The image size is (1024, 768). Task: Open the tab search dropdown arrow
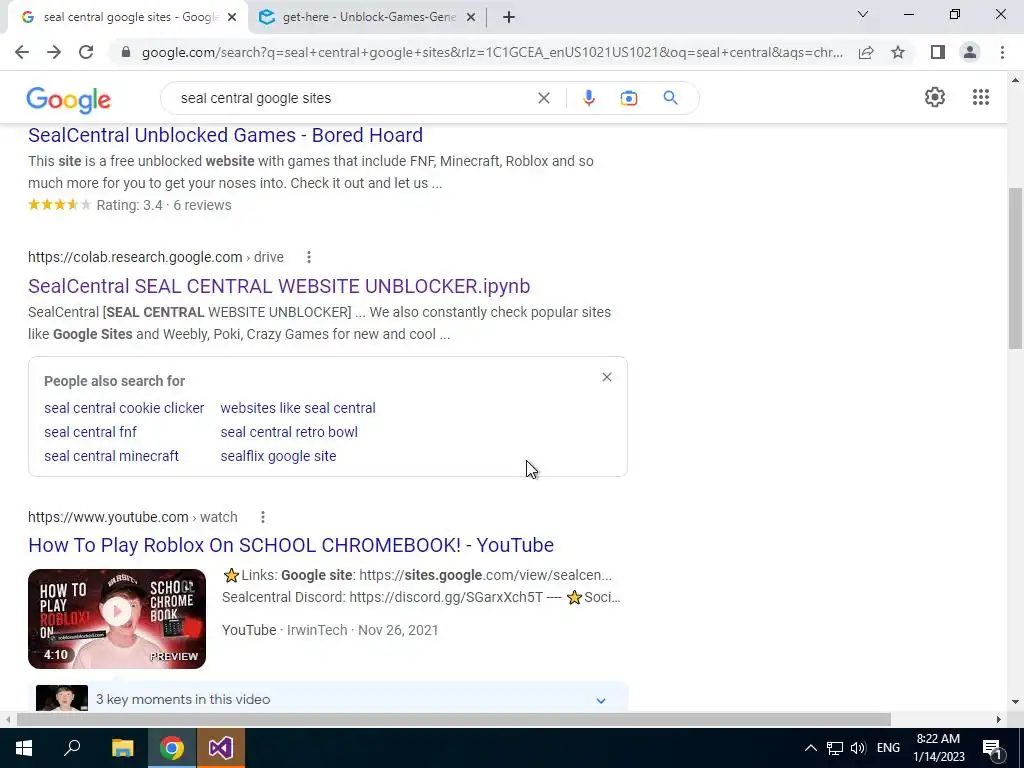tap(863, 14)
